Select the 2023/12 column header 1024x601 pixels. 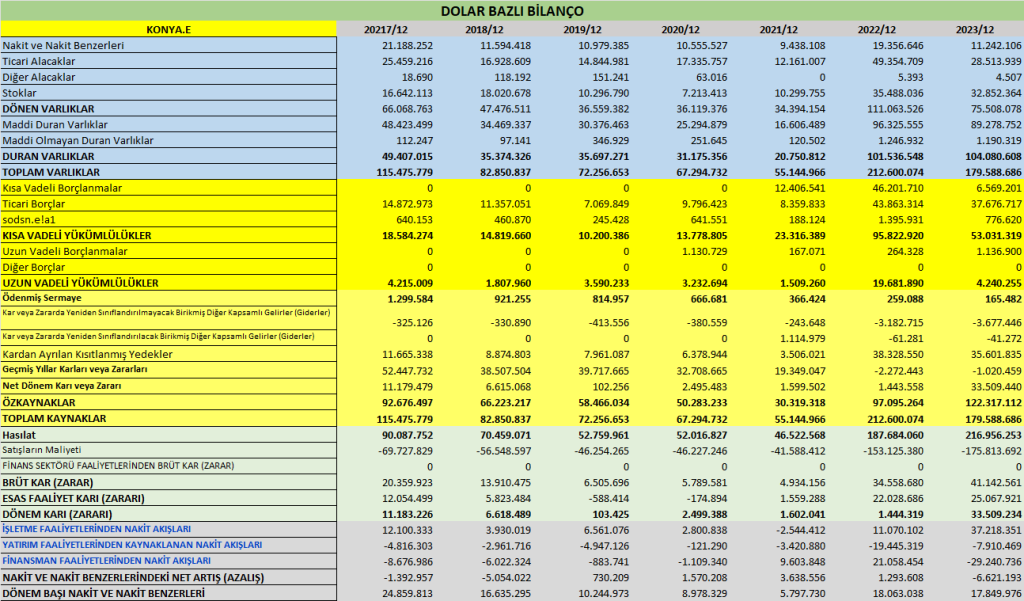(974, 29)
